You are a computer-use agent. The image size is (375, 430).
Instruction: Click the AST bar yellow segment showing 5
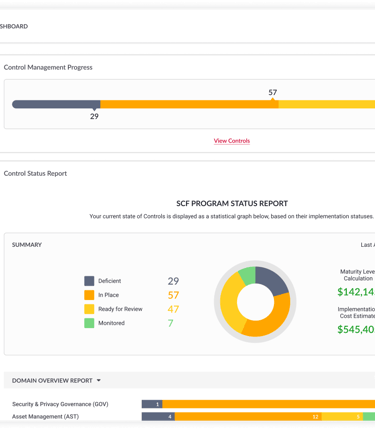(x=342, y=416)
